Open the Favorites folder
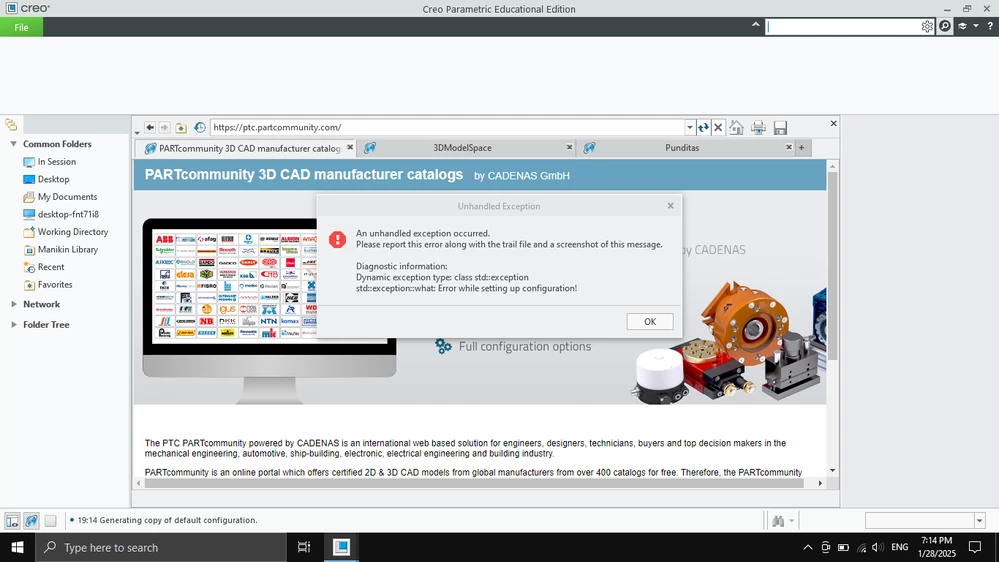999x562 pixels. pyautogui.click(x=48, y=285)
